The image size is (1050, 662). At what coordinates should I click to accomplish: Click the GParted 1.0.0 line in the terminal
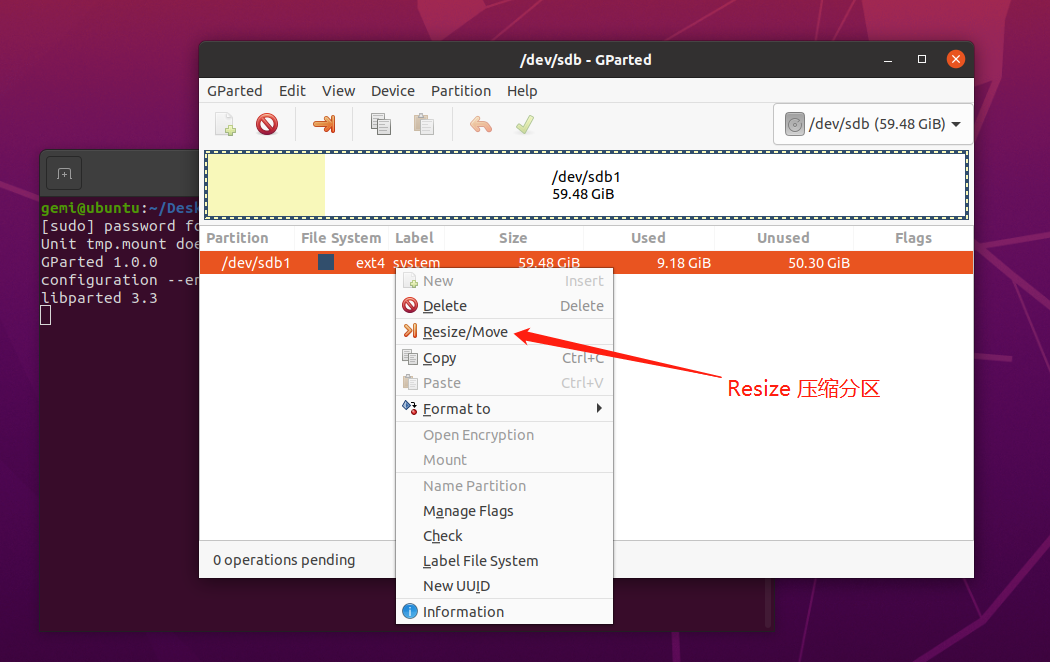99,262
